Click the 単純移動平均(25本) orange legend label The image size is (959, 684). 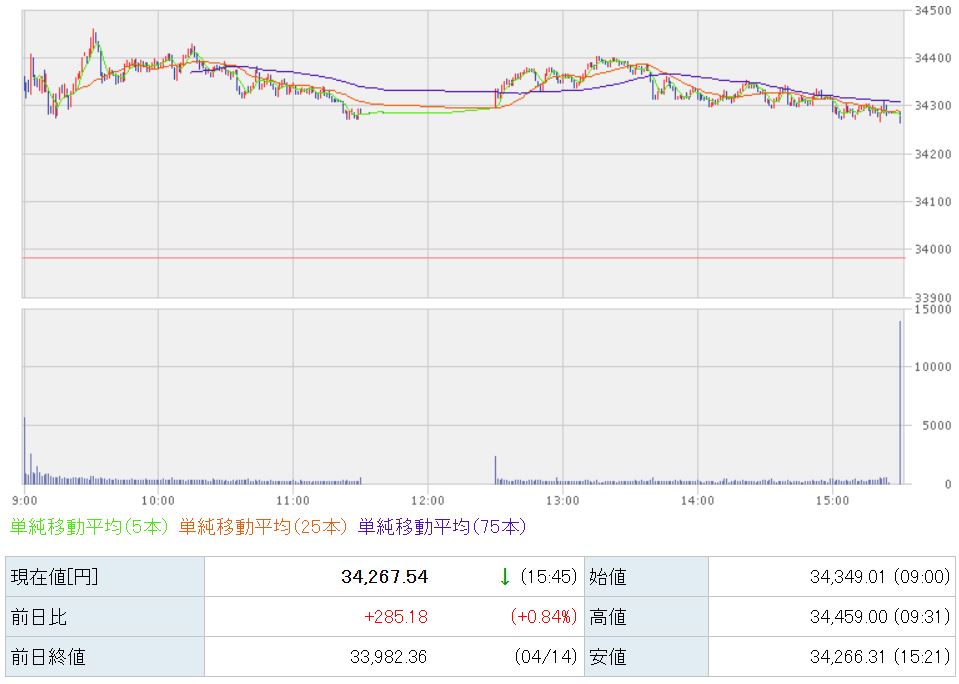coord(263,527)
